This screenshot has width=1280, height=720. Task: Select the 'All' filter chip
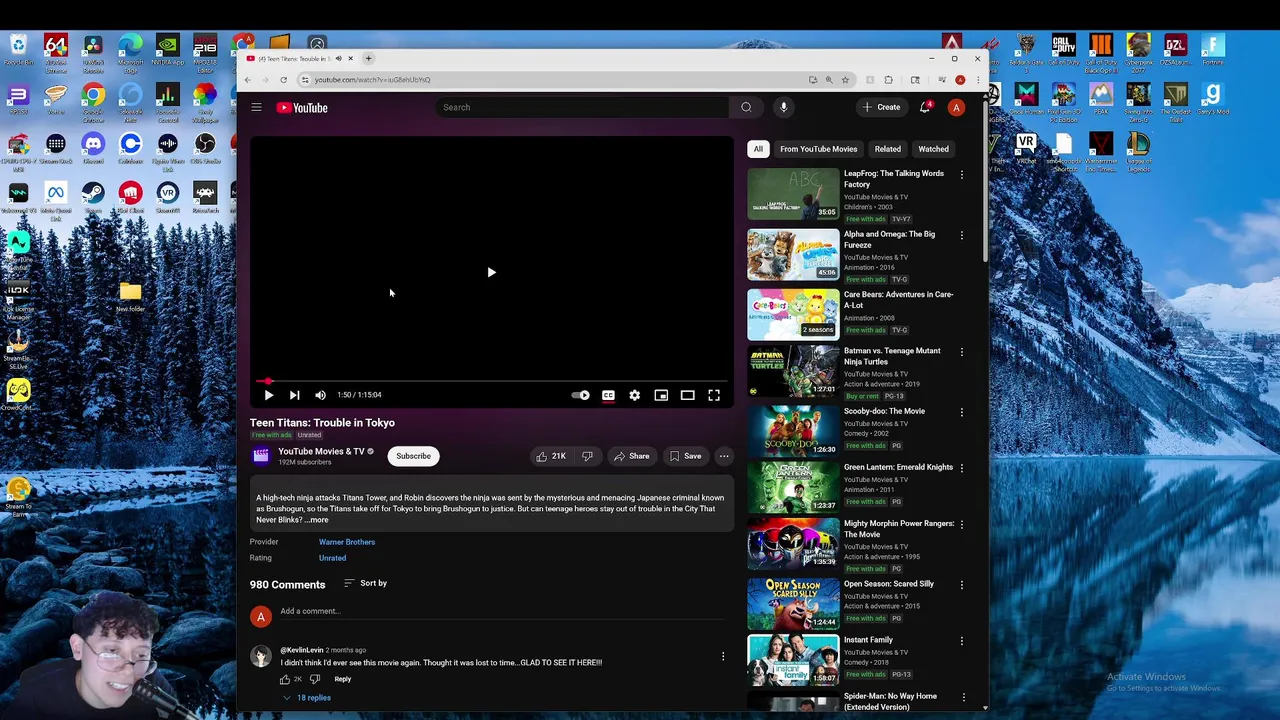coord(758,149)
